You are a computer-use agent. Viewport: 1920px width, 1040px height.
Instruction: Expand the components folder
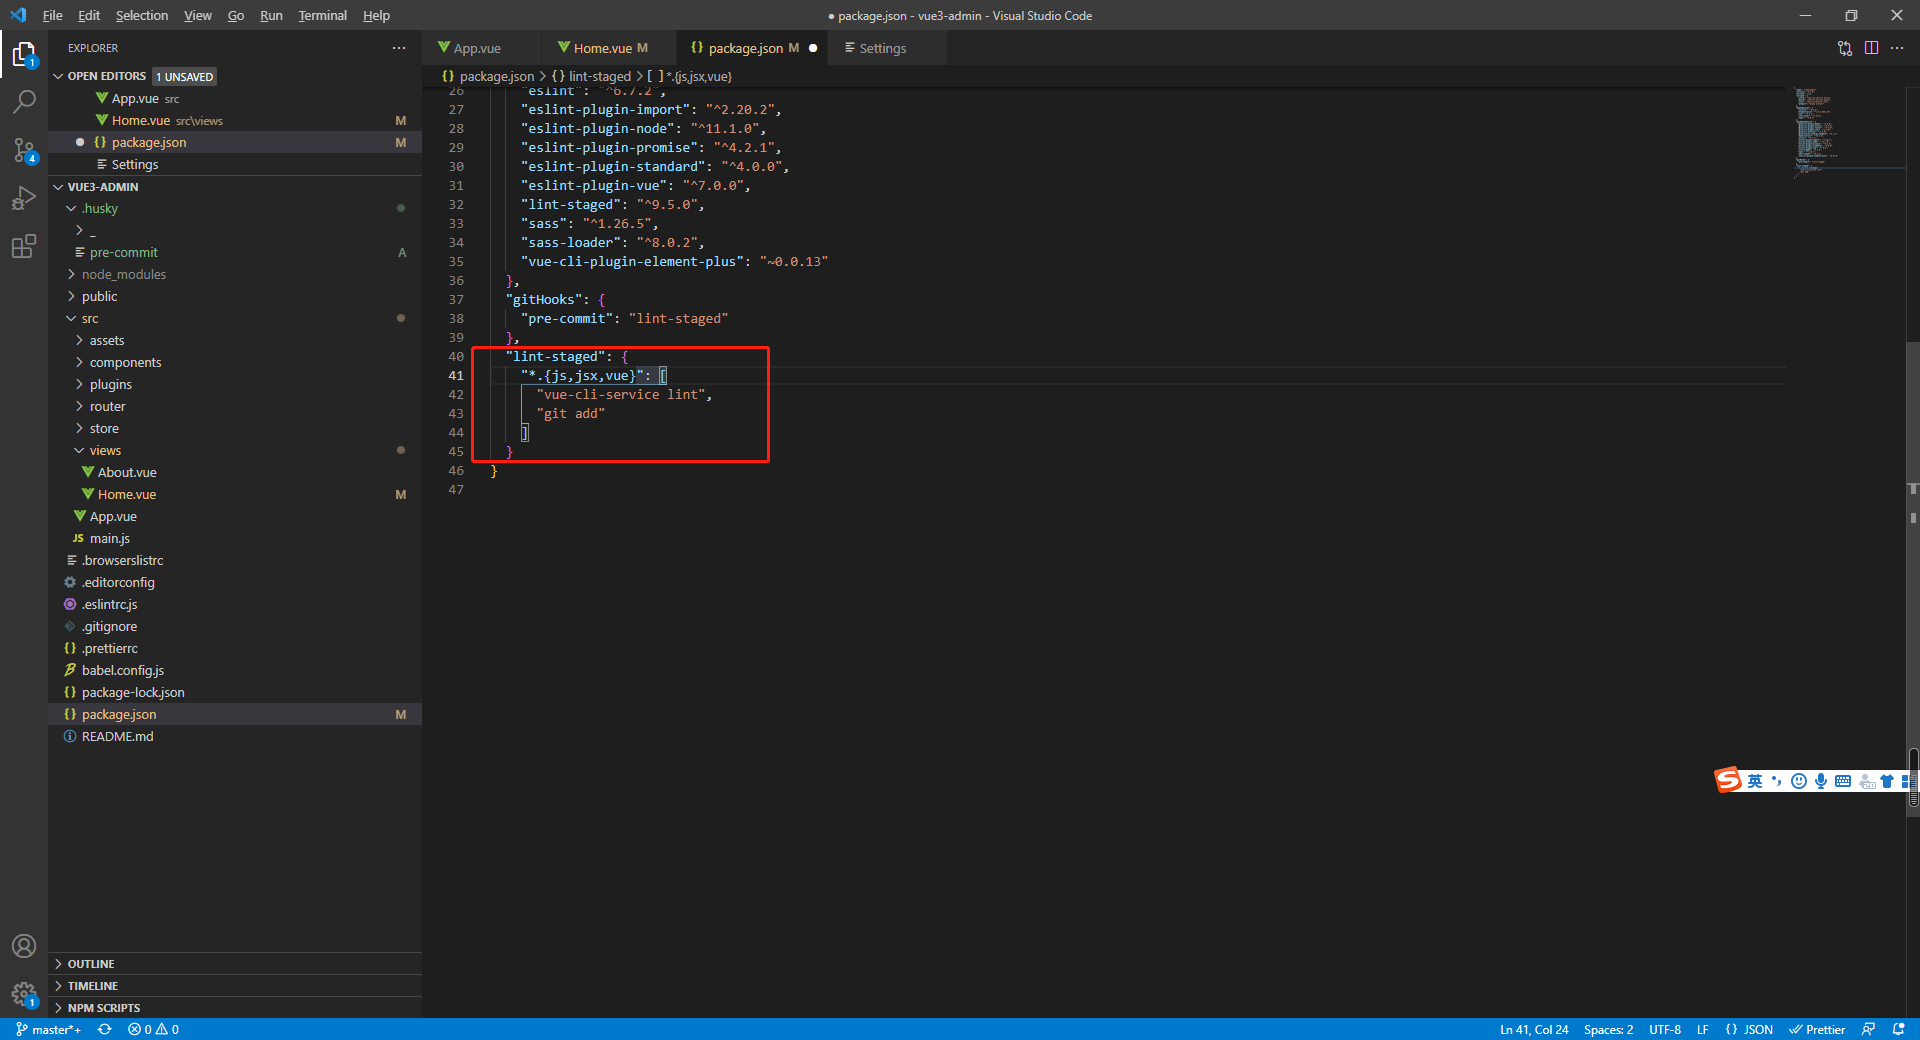79,362
